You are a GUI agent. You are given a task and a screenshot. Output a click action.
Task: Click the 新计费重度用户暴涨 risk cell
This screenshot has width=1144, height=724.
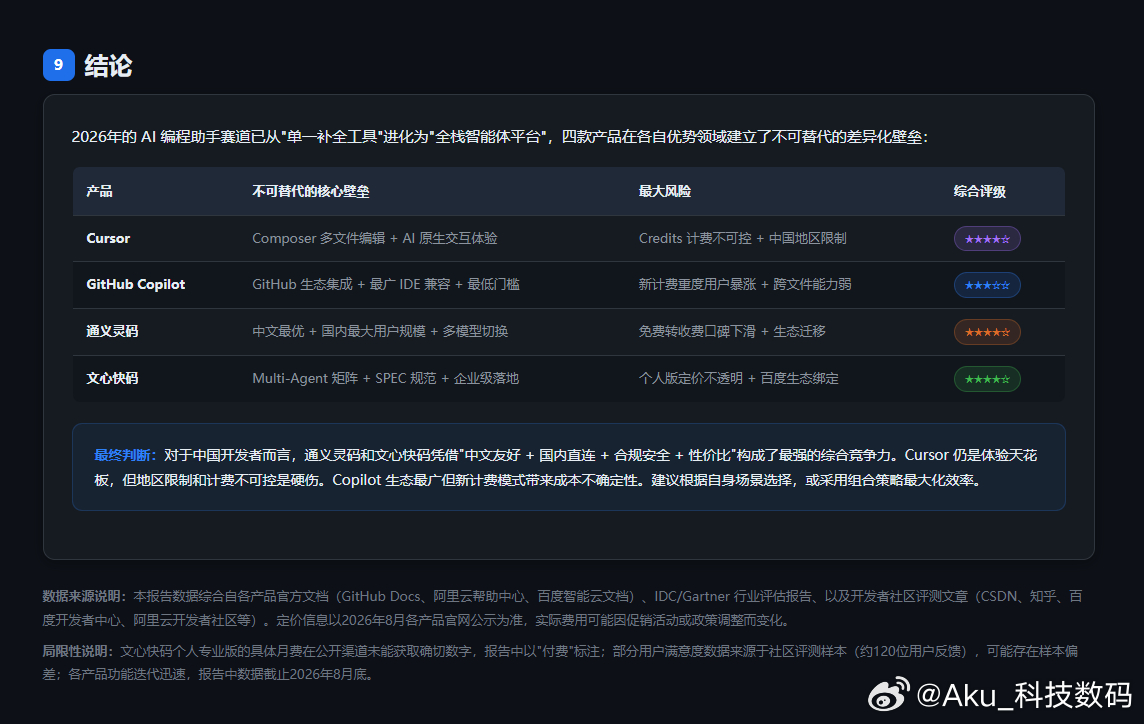coord(745,285)
